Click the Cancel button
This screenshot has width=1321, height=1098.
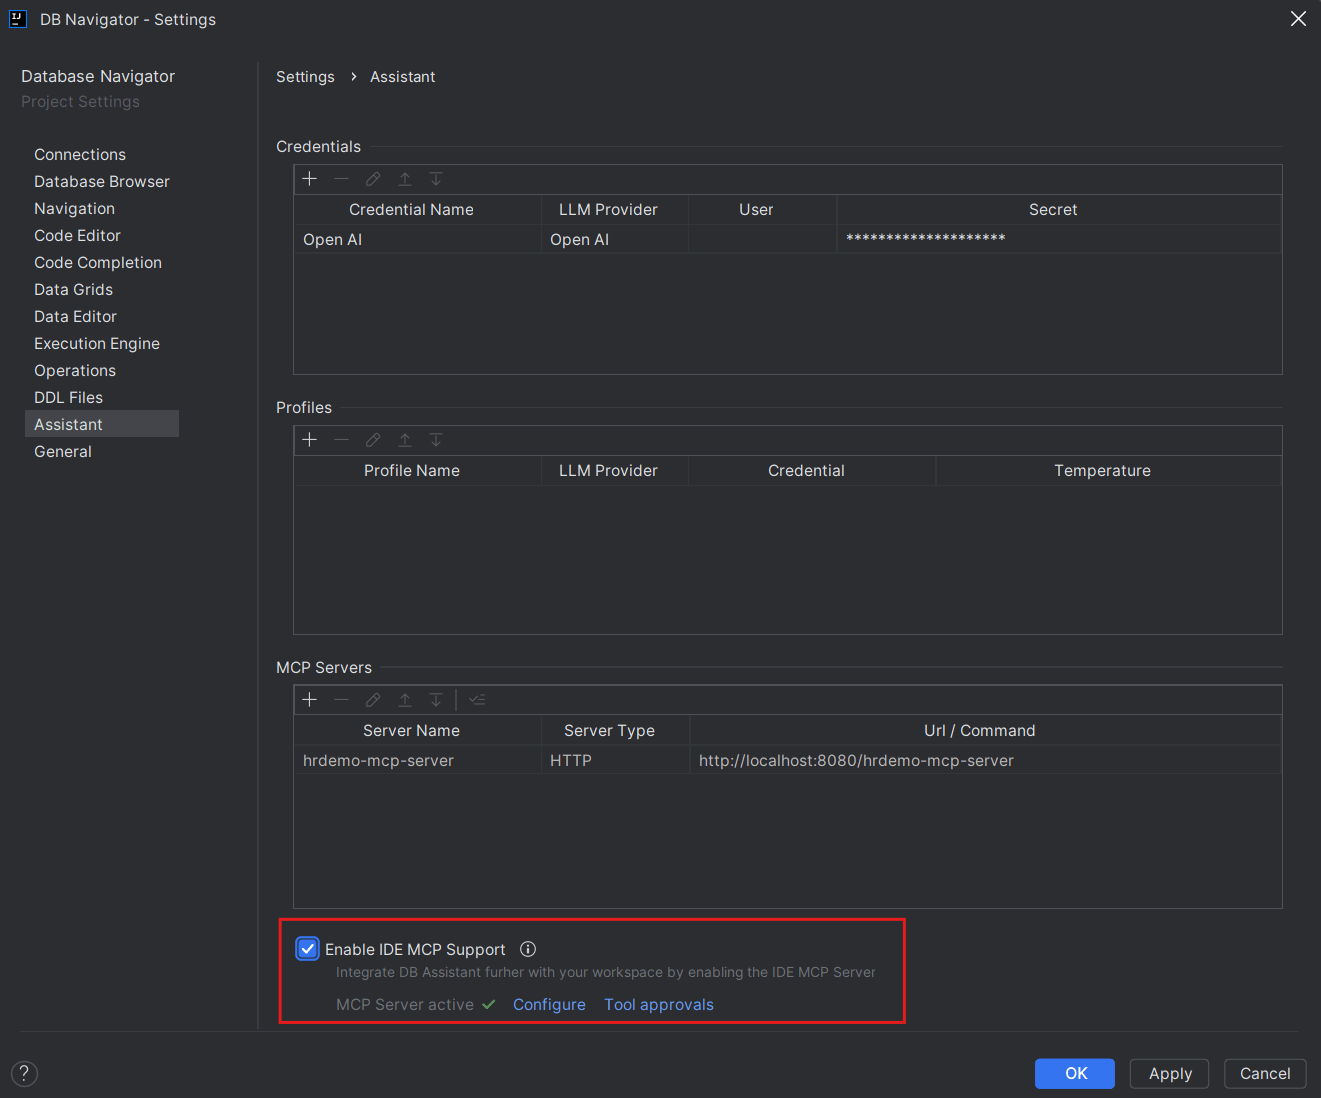1265,1073
